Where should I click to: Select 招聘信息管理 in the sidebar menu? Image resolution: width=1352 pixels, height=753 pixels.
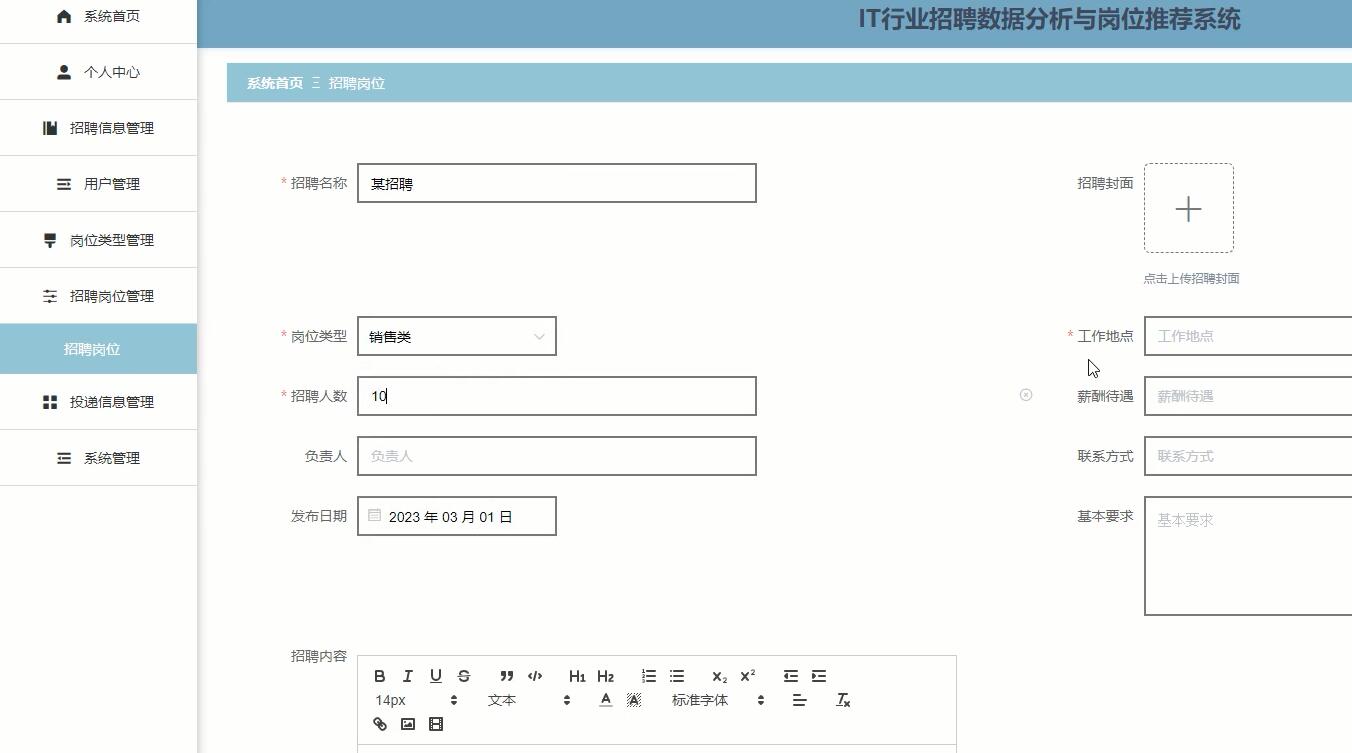click(99, 127)
